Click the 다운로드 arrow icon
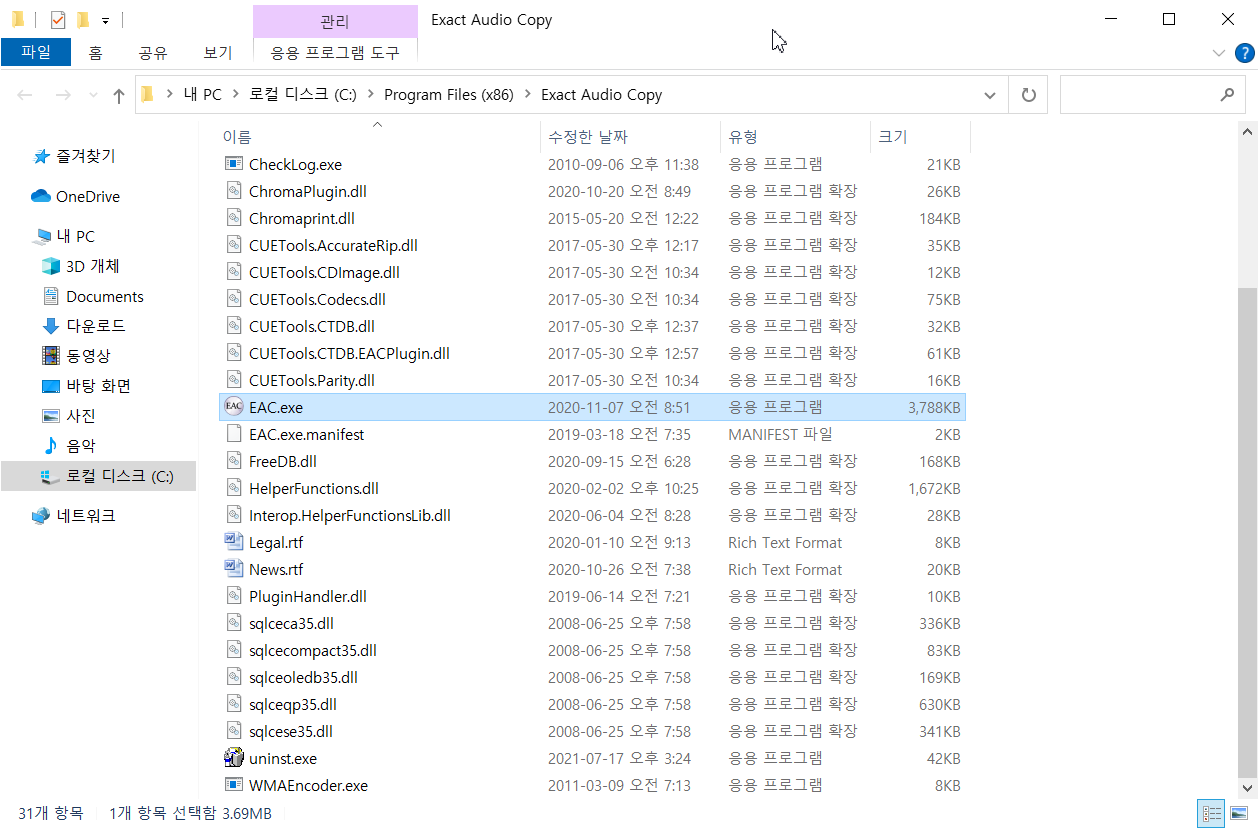This screenshot has height=829, width=1259. [x=51, y=326]
